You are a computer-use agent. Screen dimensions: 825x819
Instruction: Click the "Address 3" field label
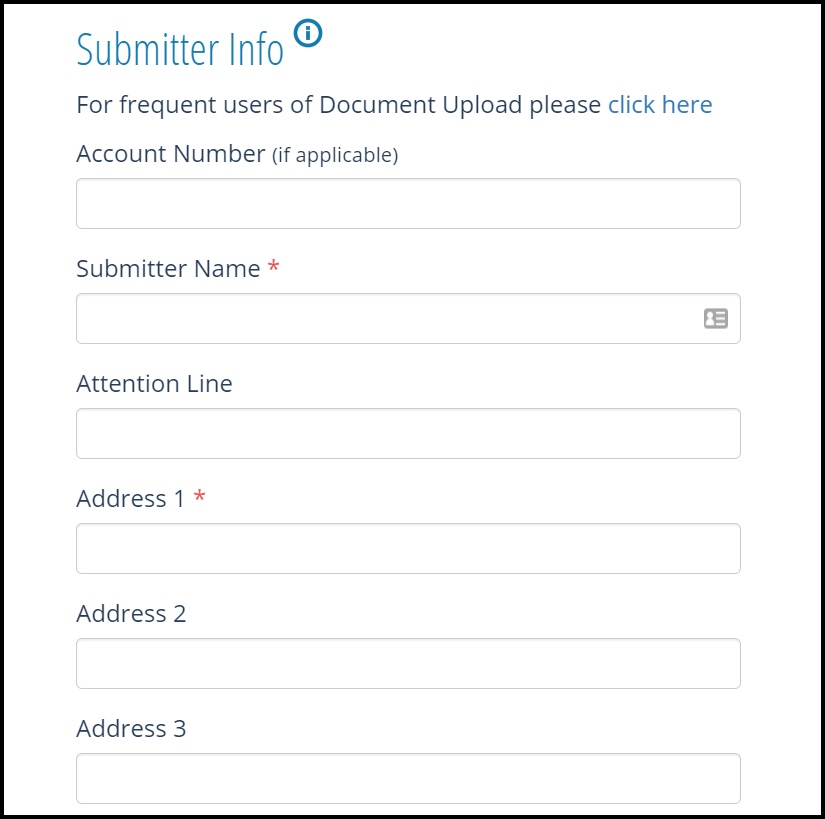(131, 729)
